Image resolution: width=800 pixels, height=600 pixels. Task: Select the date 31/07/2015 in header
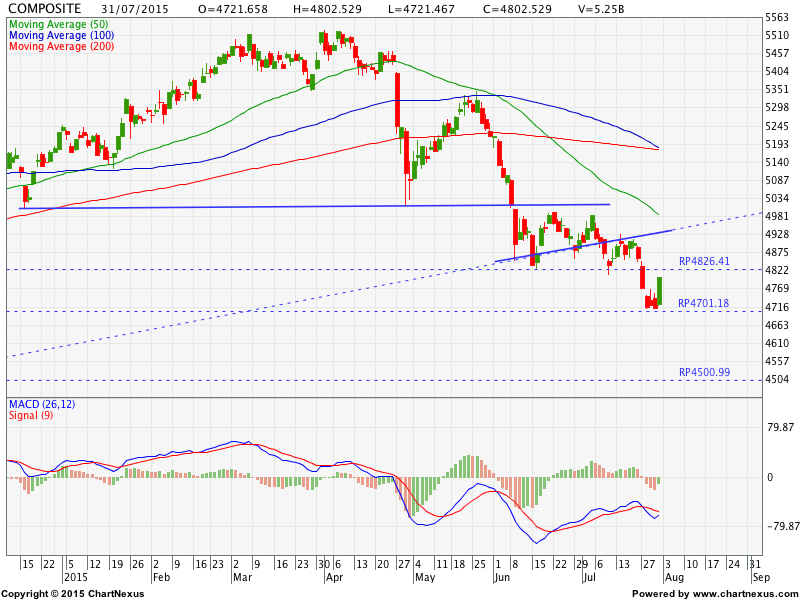tap(135, 9)
